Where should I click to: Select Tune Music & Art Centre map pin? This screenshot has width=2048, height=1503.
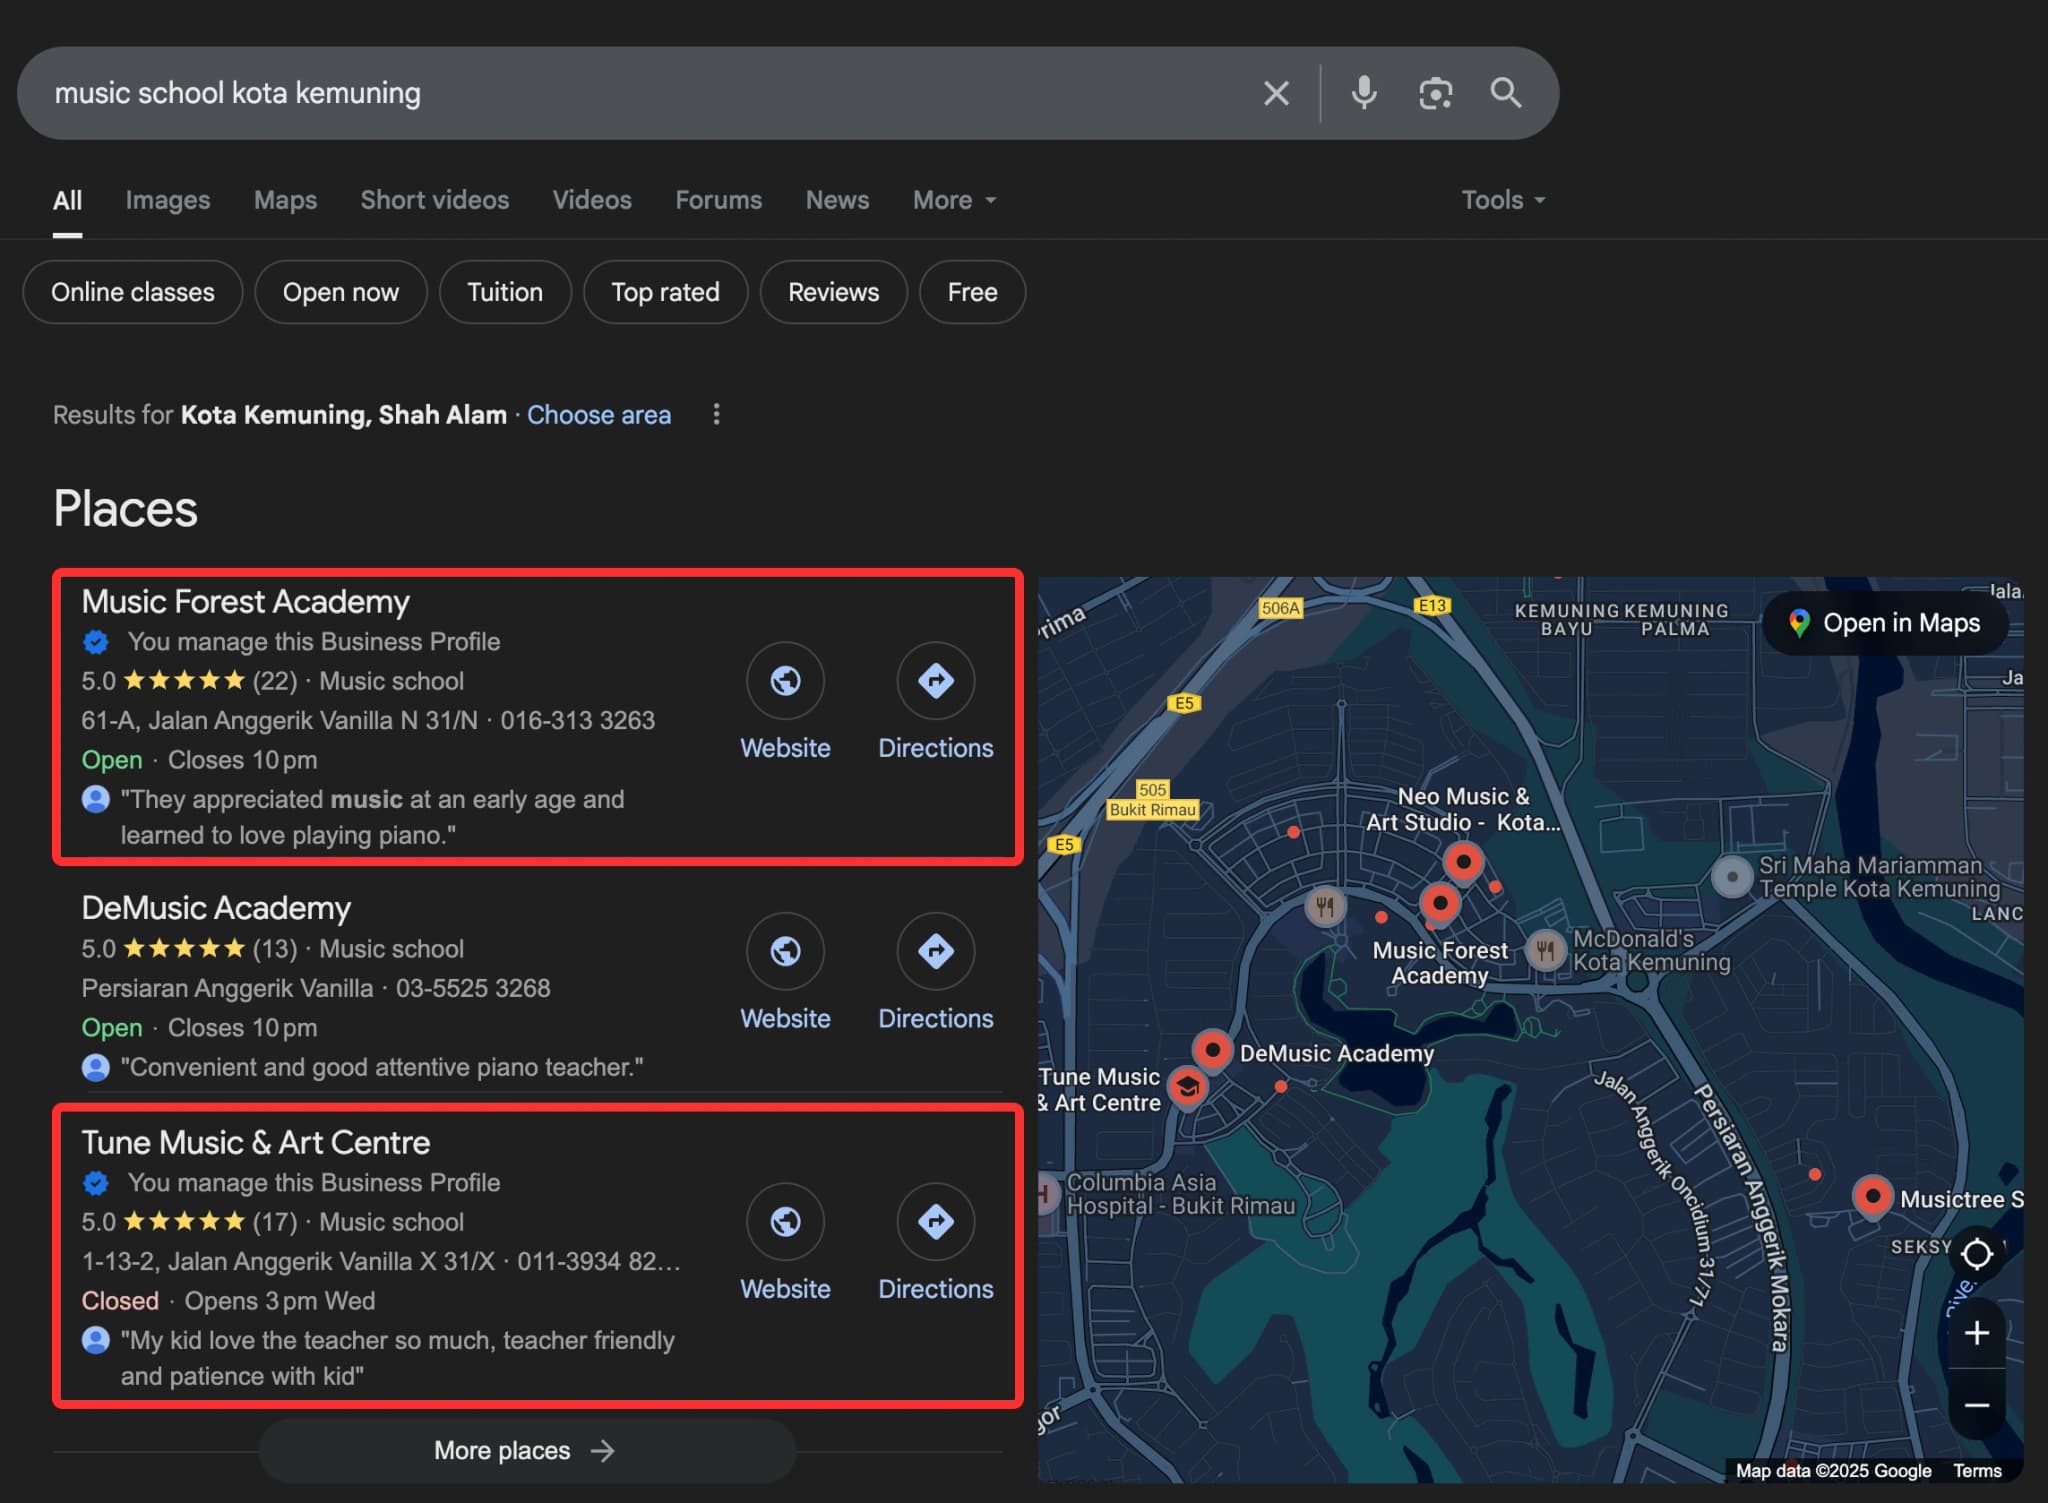(x=1187, y=1087)
